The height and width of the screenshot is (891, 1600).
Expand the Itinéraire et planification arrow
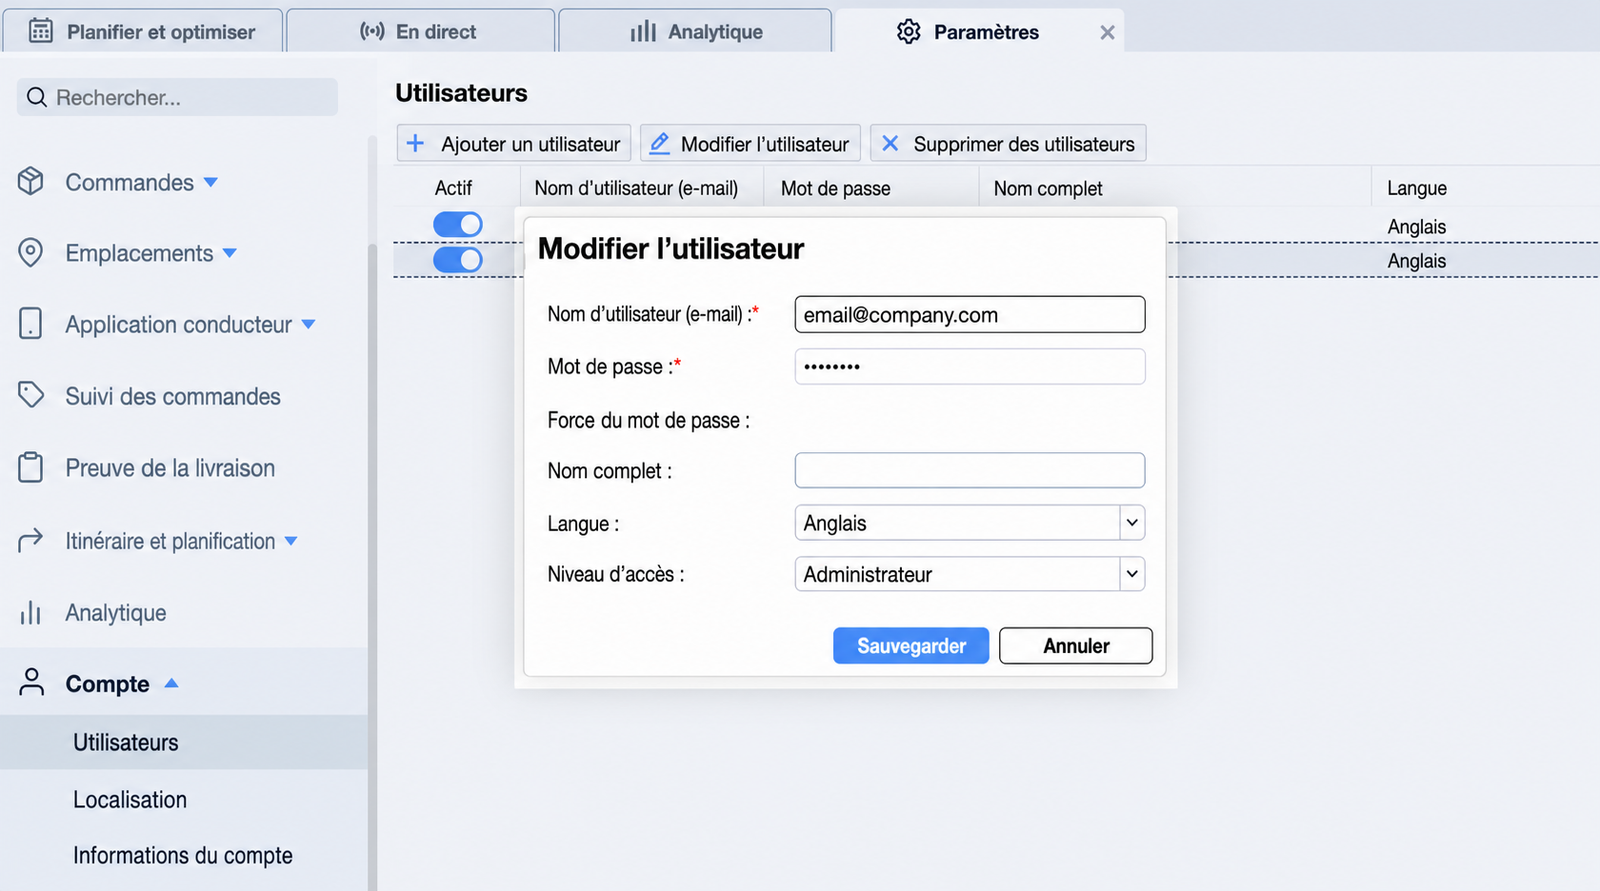click(291, 541)
